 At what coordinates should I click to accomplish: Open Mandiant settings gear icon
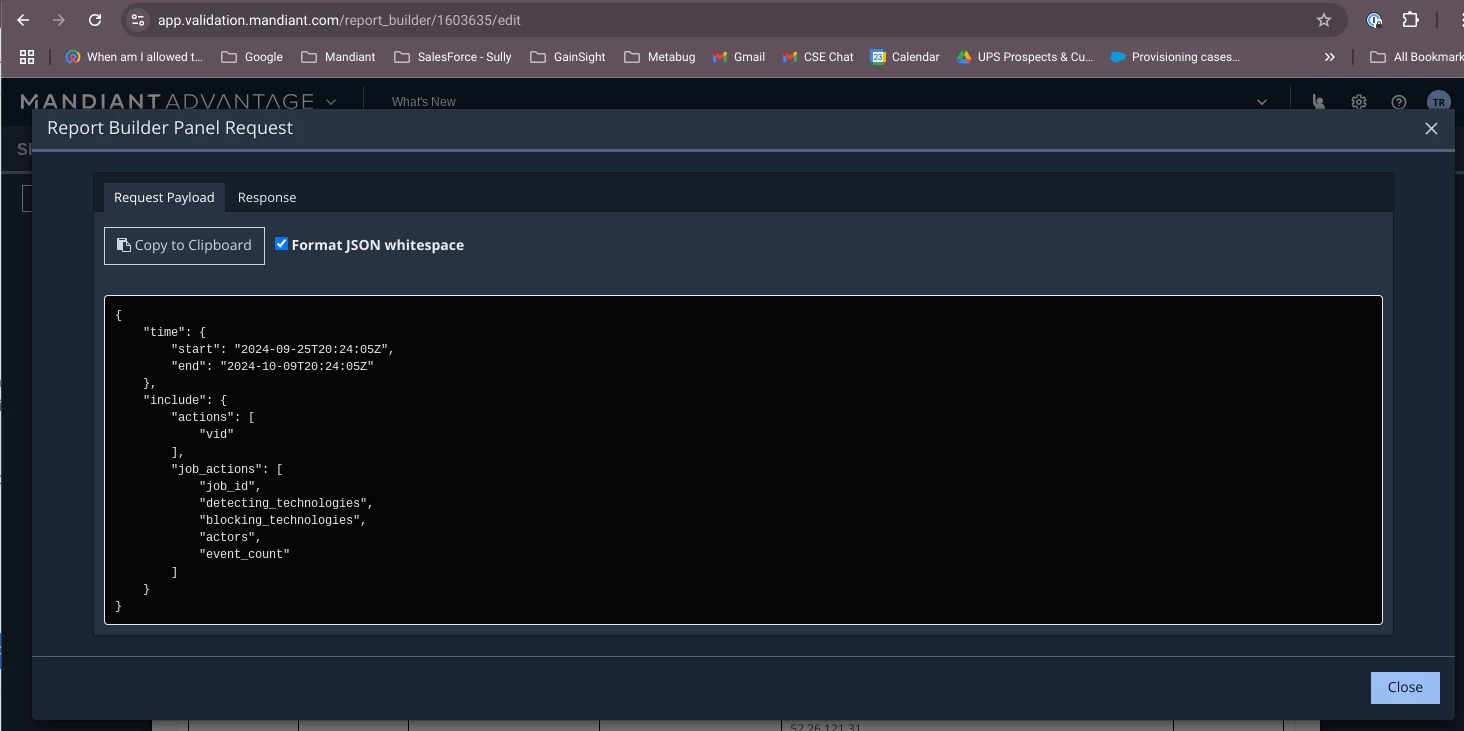click(1359, 102)
